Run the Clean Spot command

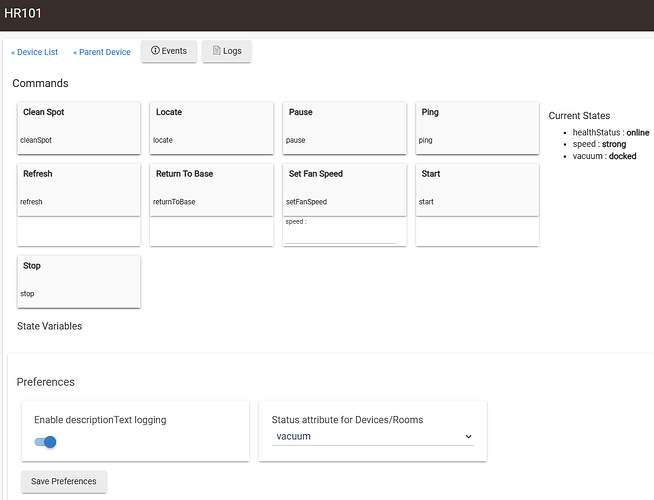(79, 128)
